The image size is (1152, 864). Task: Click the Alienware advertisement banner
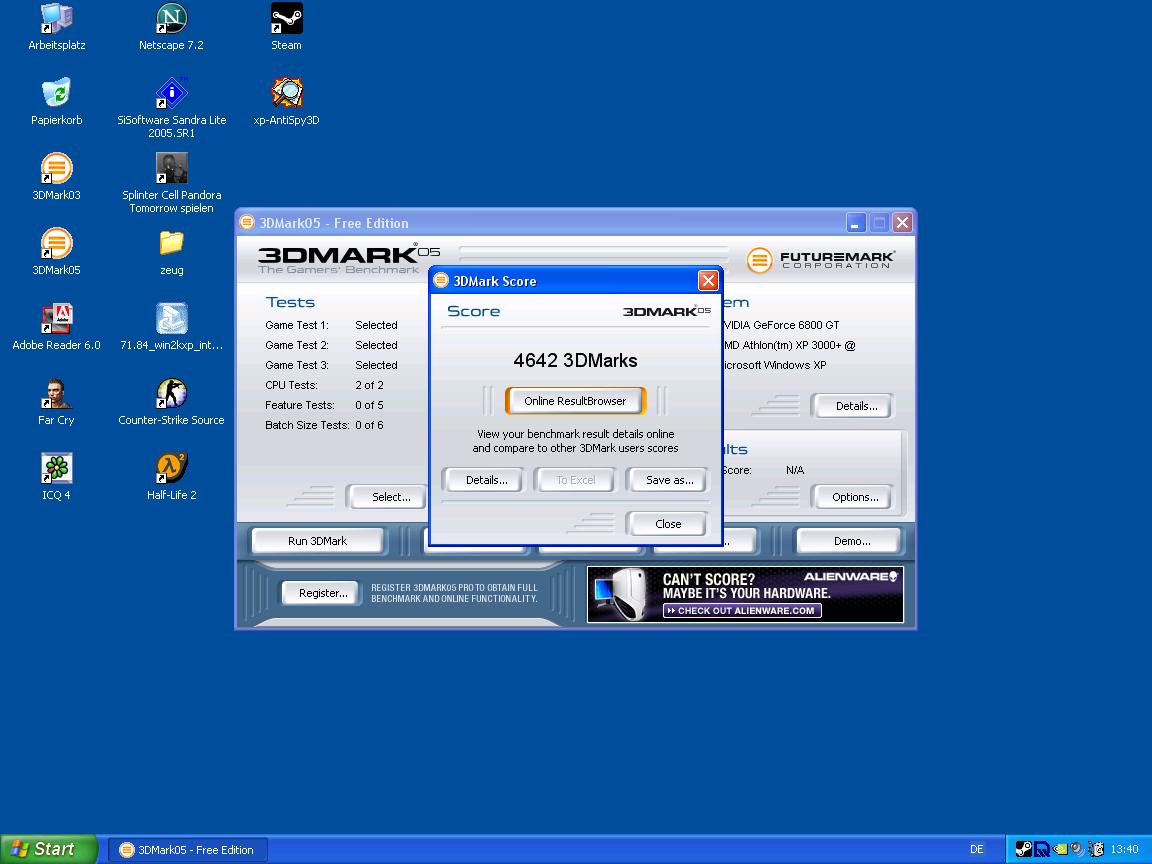pos(745,594)
